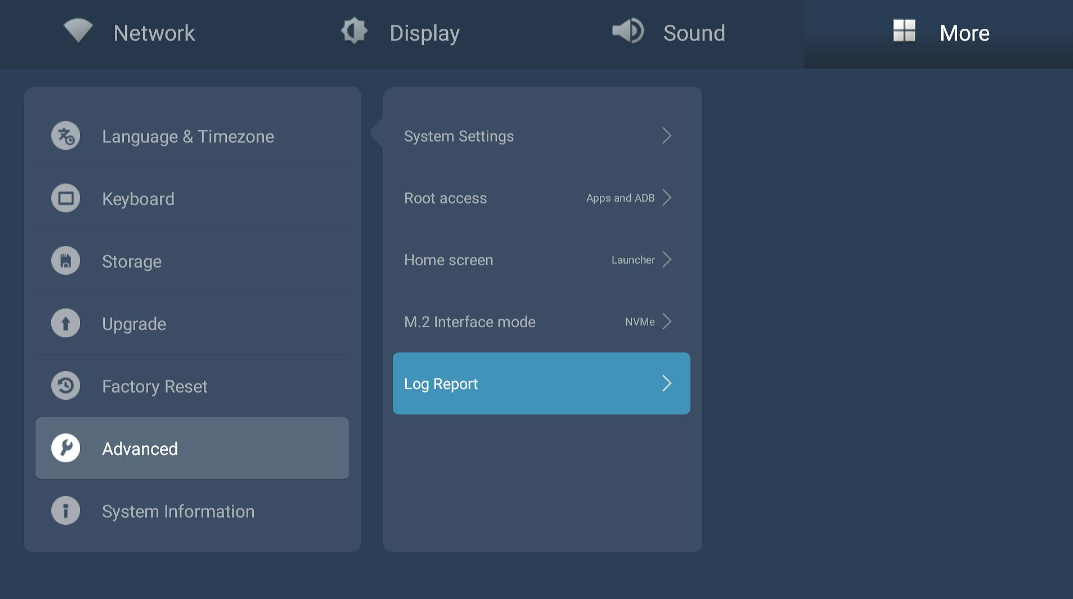Switch to the Network tab label
This screenshot has height=599, width=1073.
coord(154,33)
